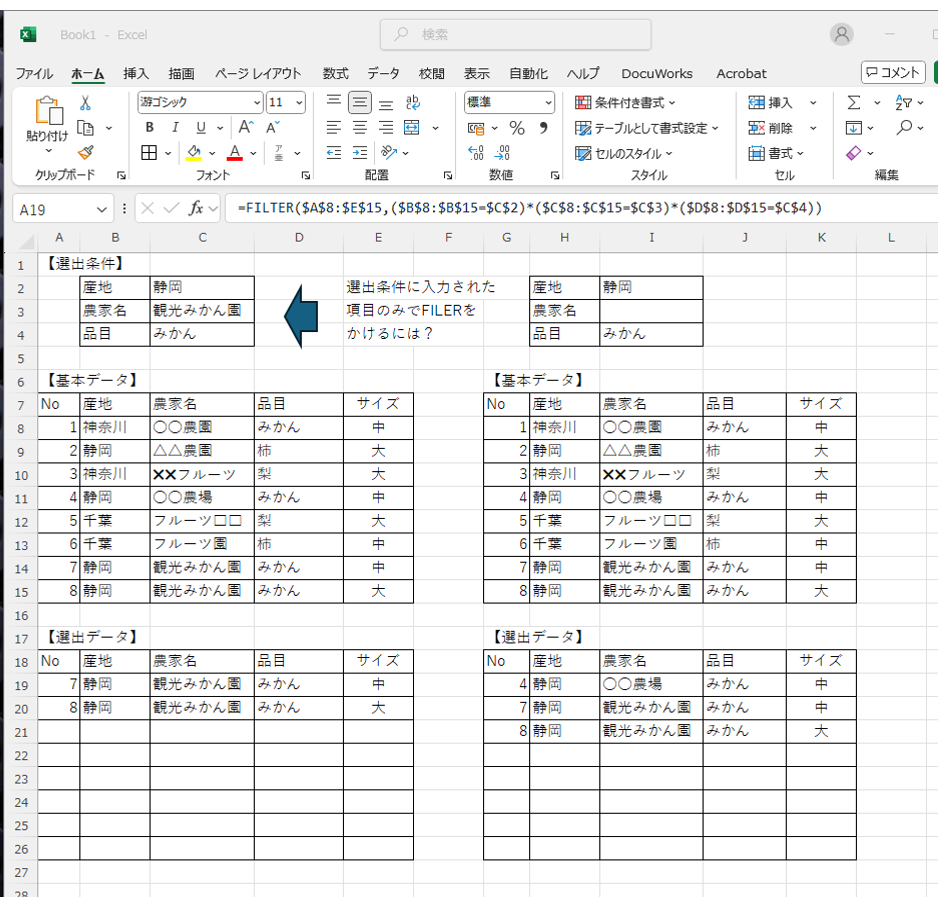The width and height of the screenshot is (938, 897).
Task: Align text to bottom
Action: point(386,103)
